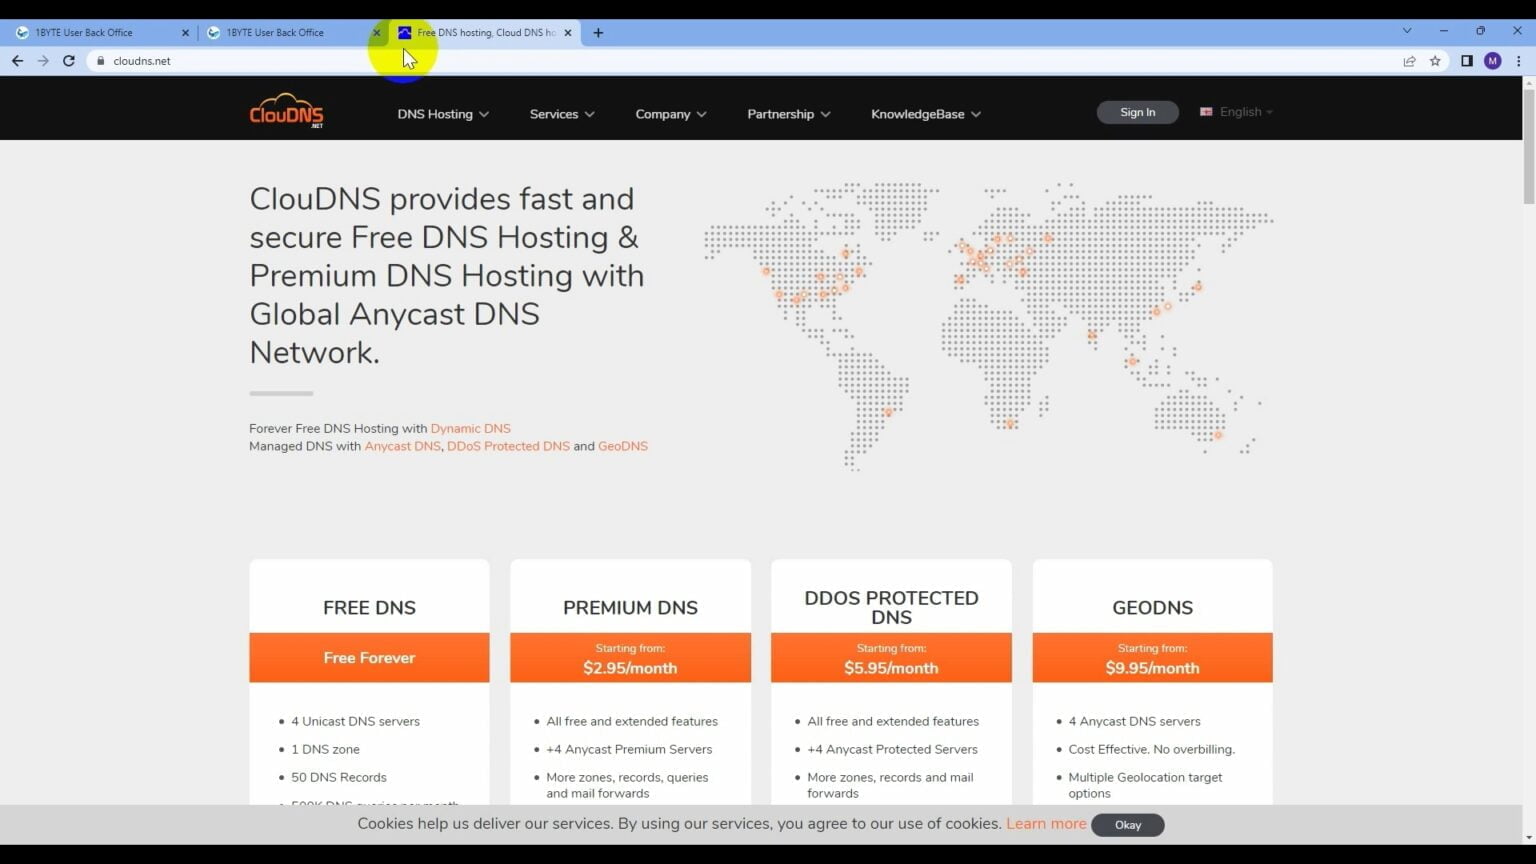
Task: Click the flag icon next to English
Action: (1207, 112)
